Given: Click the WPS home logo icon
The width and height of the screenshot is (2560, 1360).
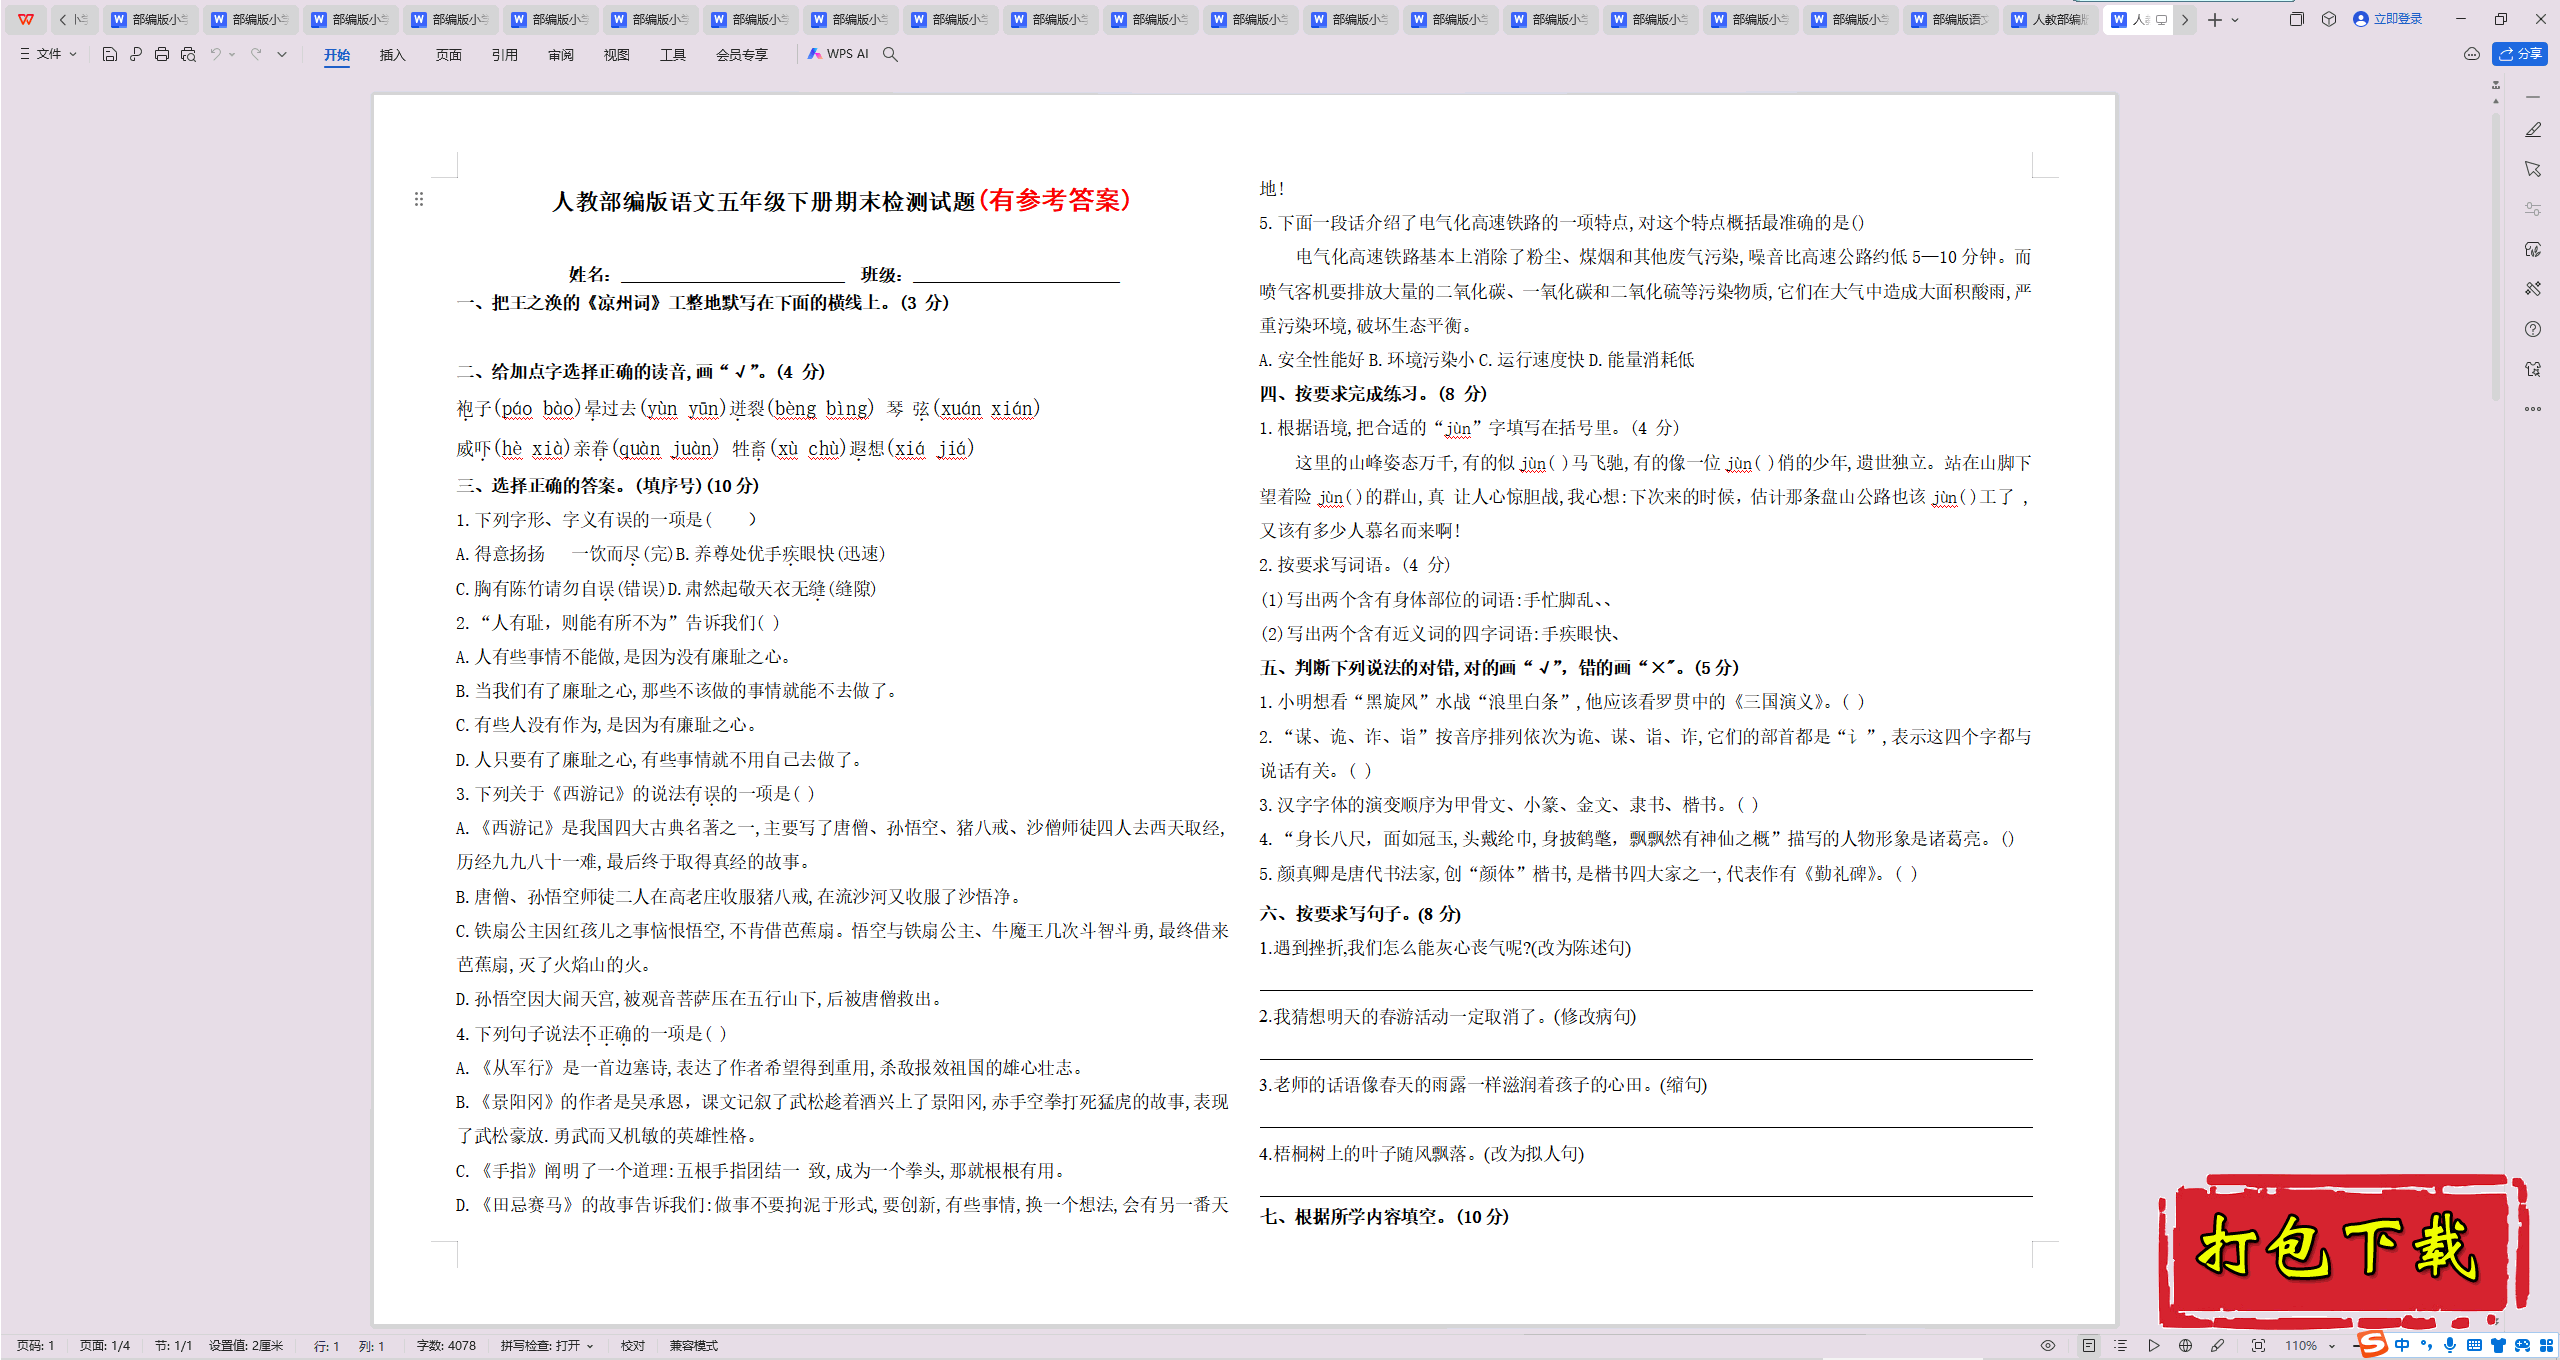Looking at the screenshot, I should click(x=26, y=19).
